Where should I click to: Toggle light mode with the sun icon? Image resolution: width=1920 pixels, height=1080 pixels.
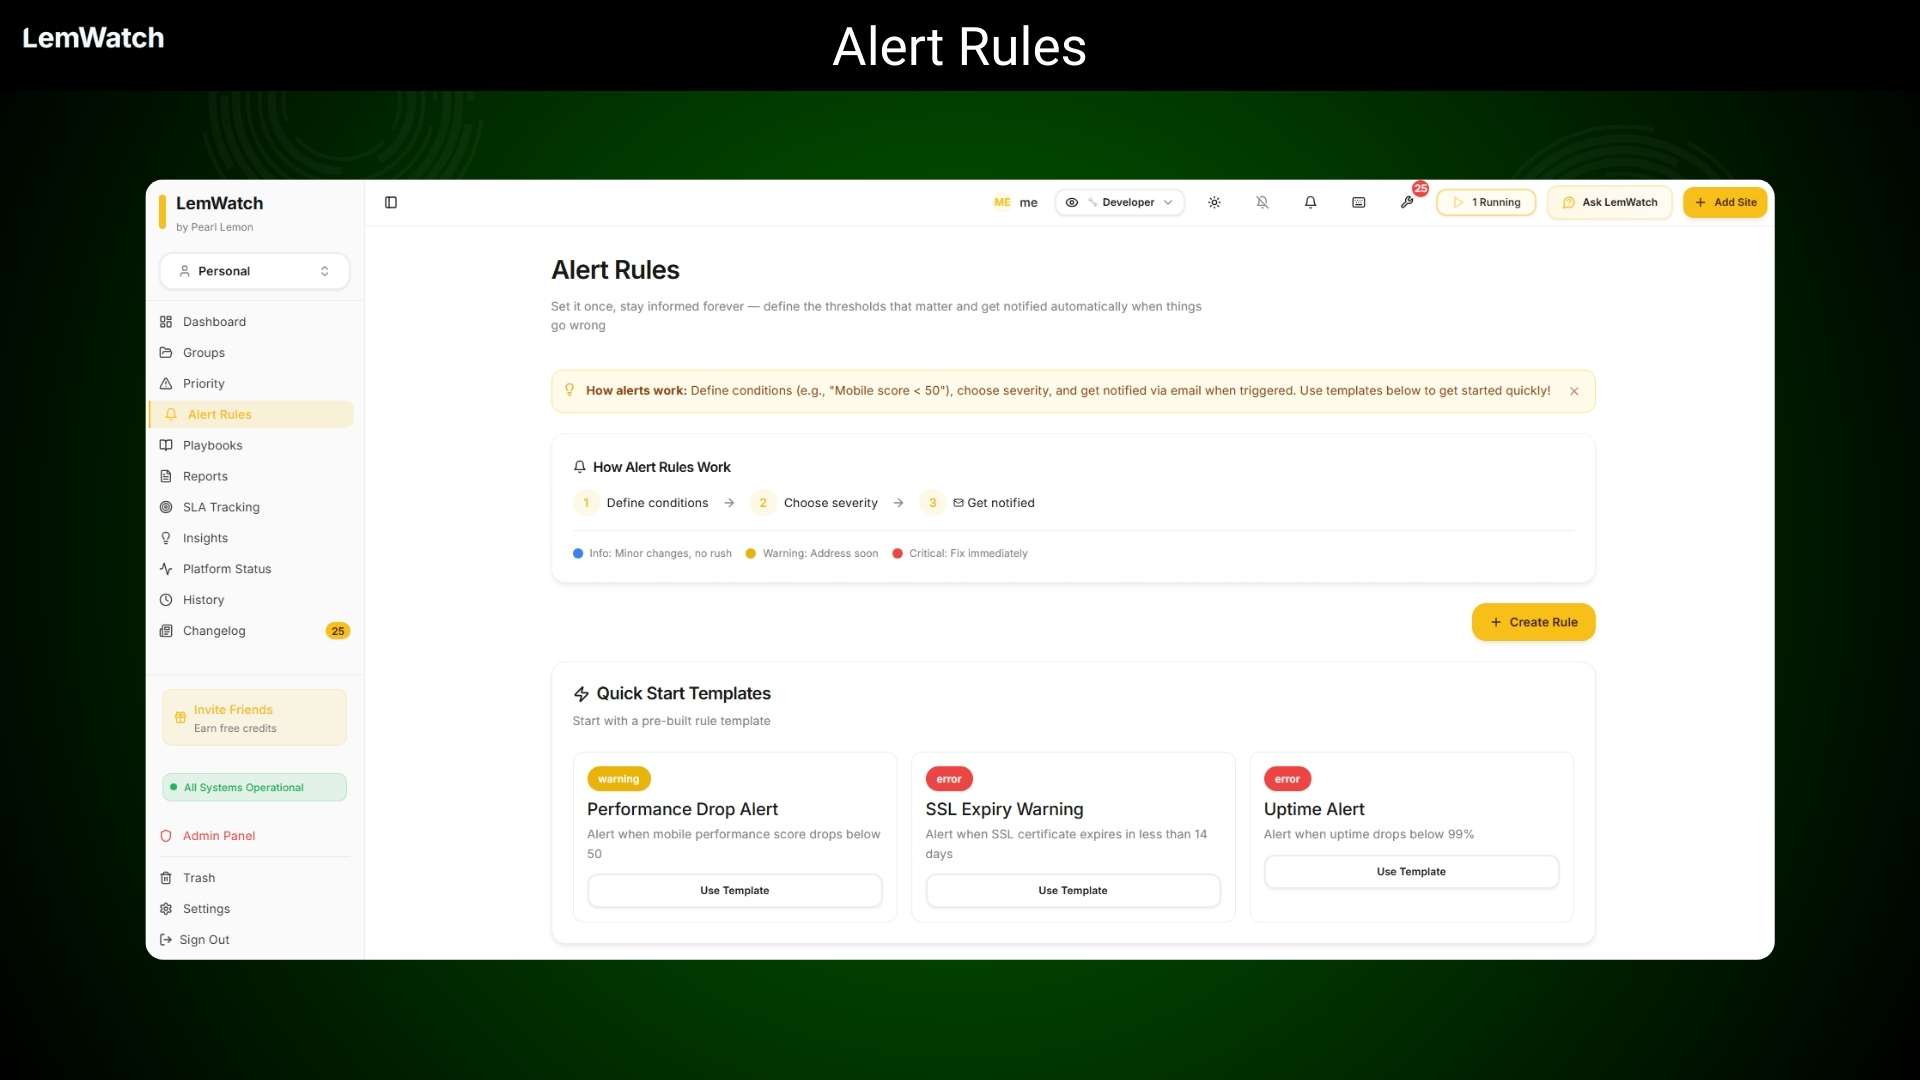pos(1214,202)
